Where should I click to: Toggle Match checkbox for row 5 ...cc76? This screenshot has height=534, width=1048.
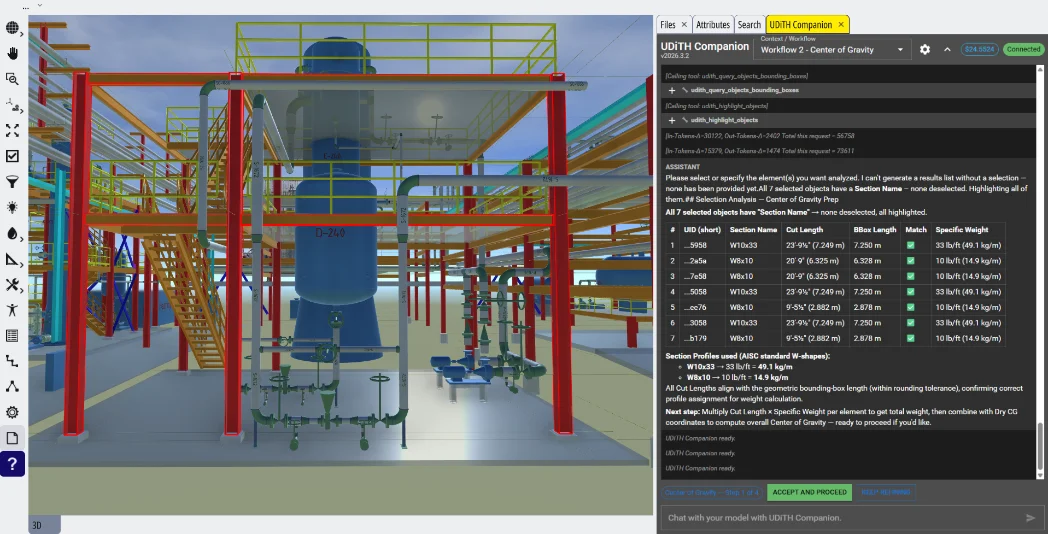click(910, 307)
